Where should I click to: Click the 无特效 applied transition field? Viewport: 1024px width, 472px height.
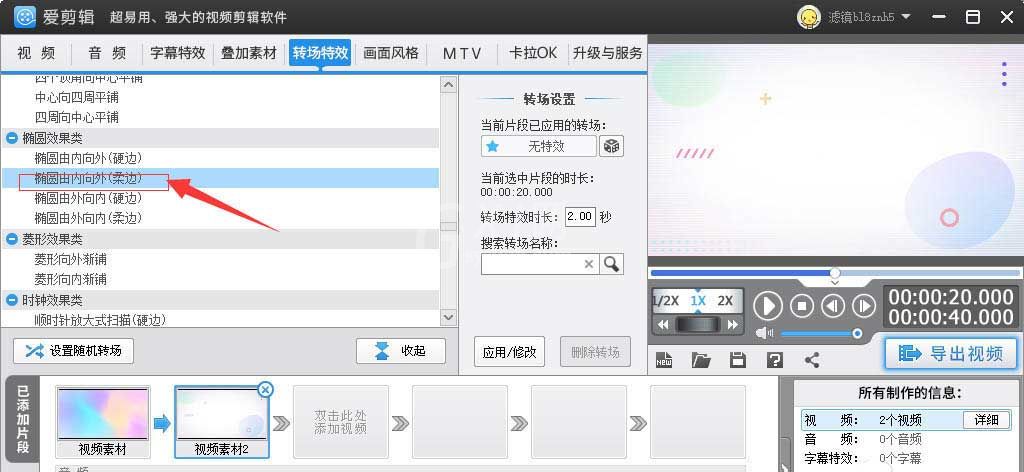539,146
